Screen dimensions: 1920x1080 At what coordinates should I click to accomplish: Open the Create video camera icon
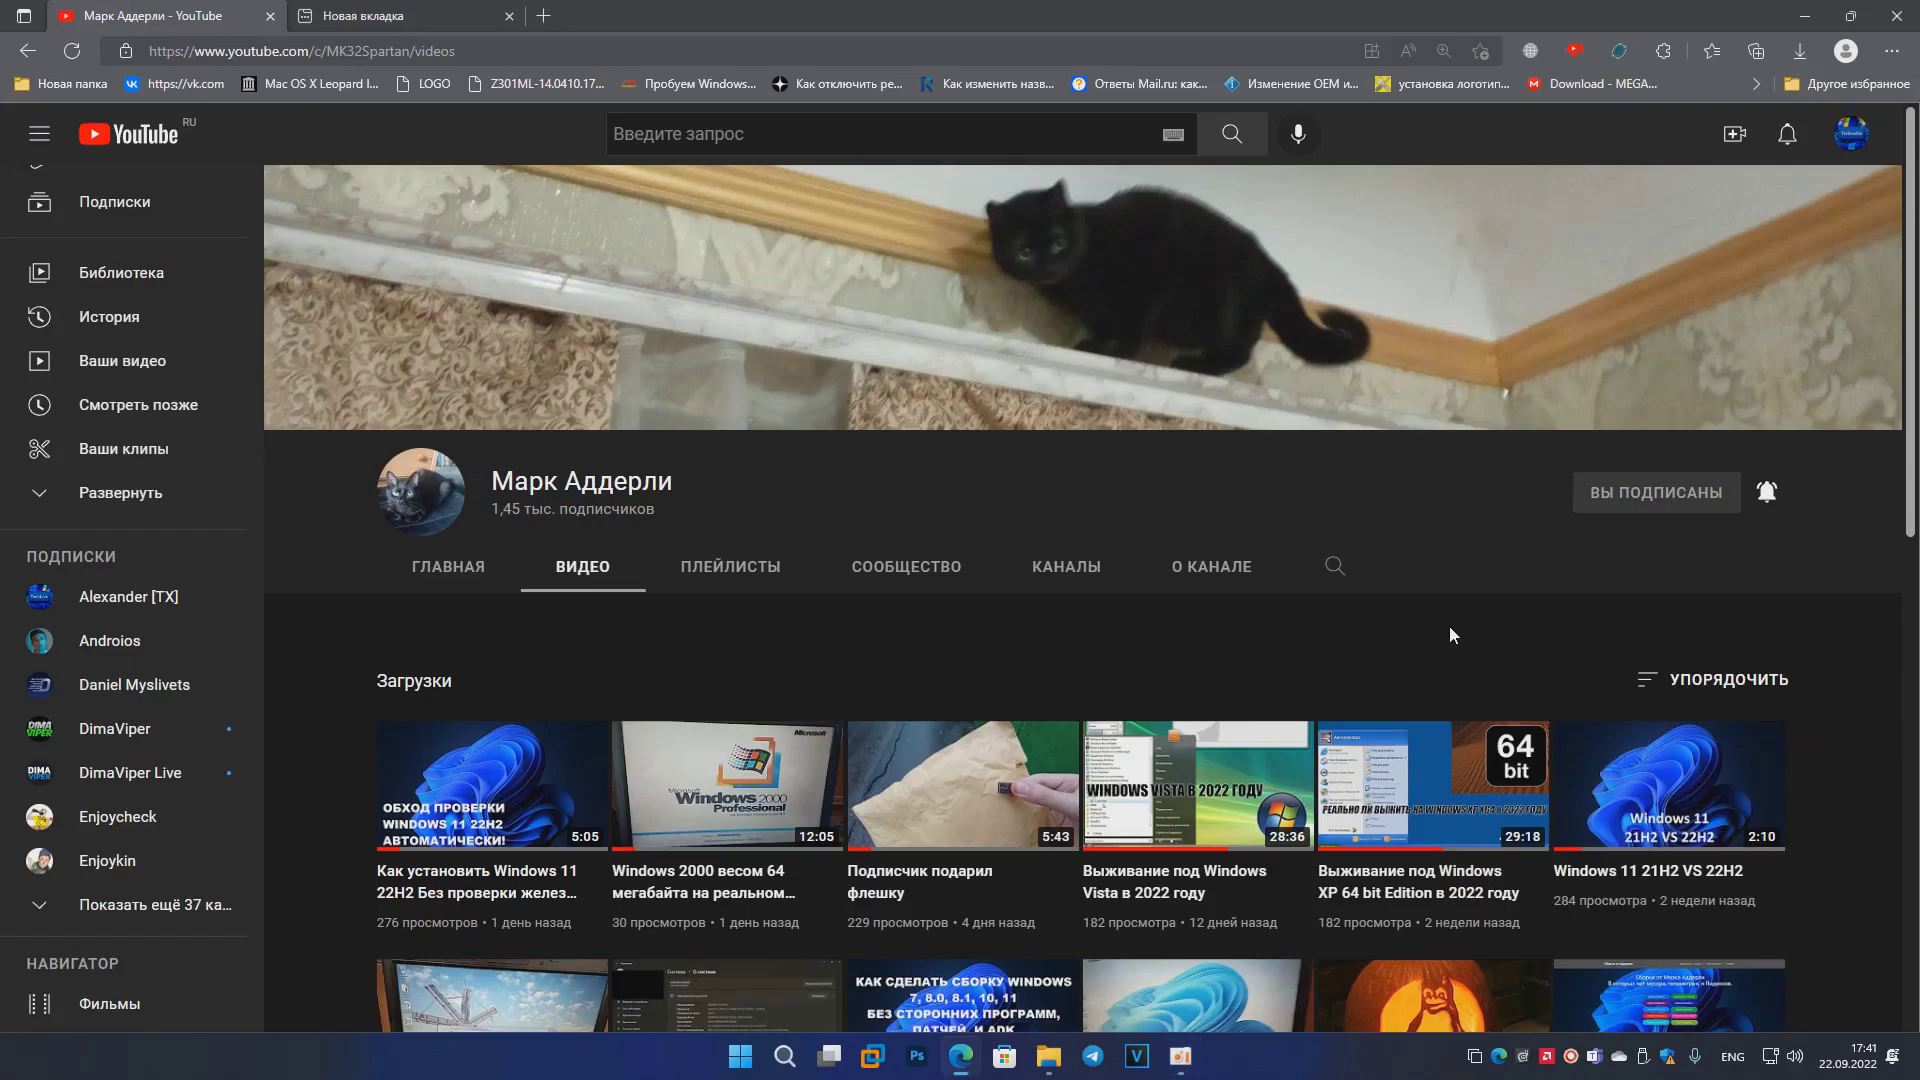[1734, 134]
